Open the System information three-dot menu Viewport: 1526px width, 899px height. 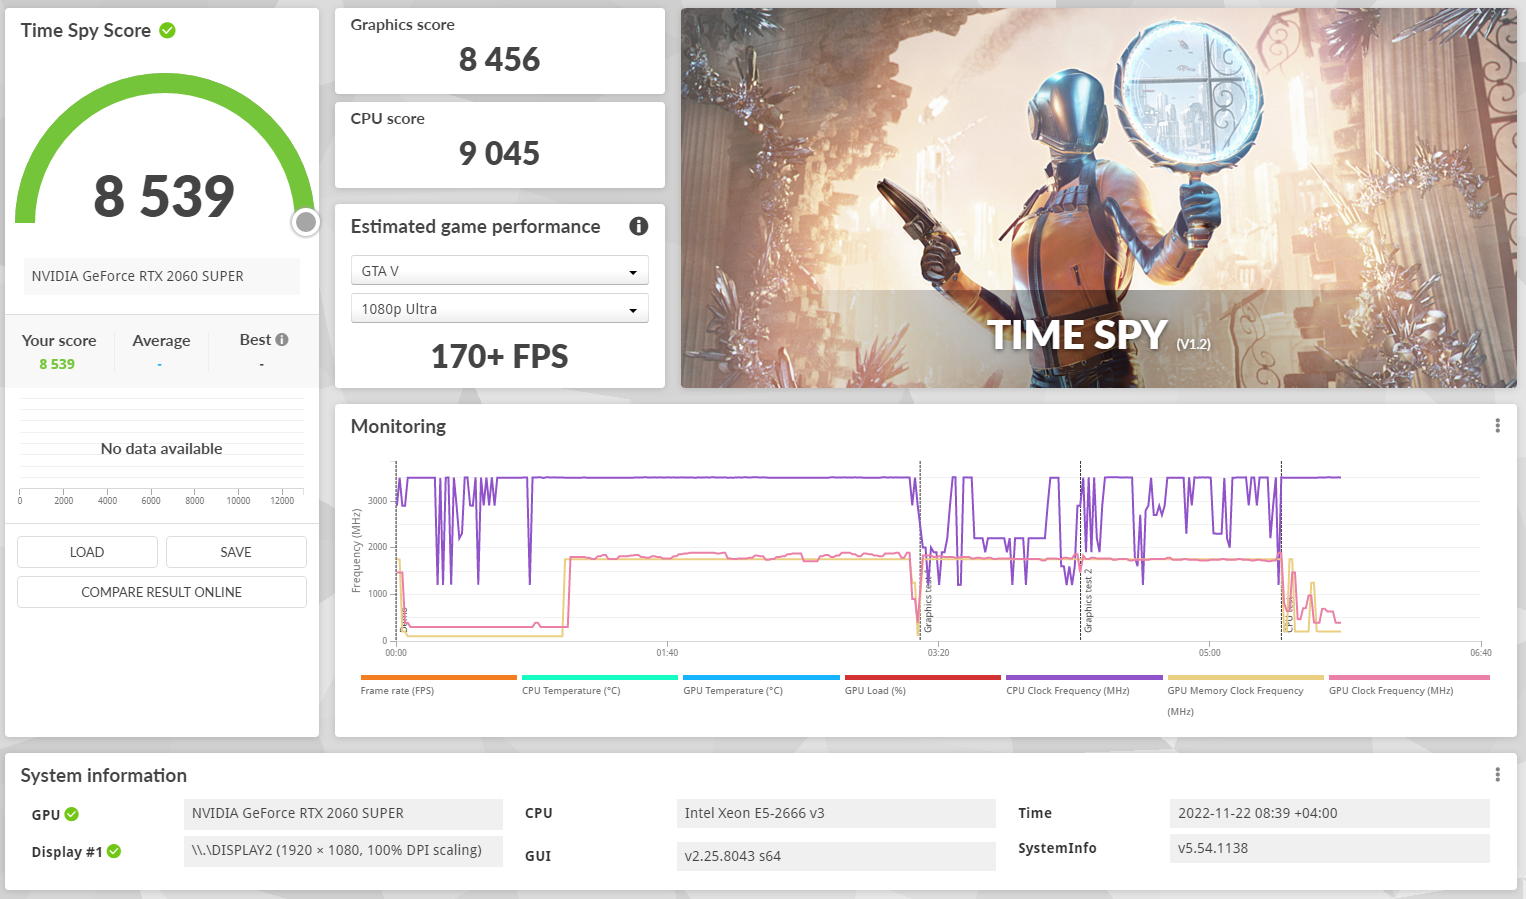click(x=1497, y=775)
